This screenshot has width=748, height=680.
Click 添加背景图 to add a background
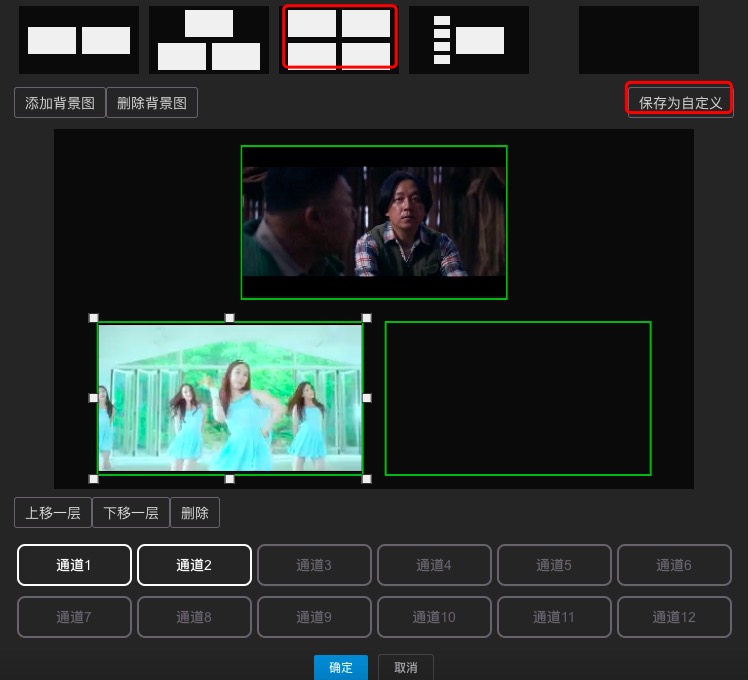(x=60, y=103)
